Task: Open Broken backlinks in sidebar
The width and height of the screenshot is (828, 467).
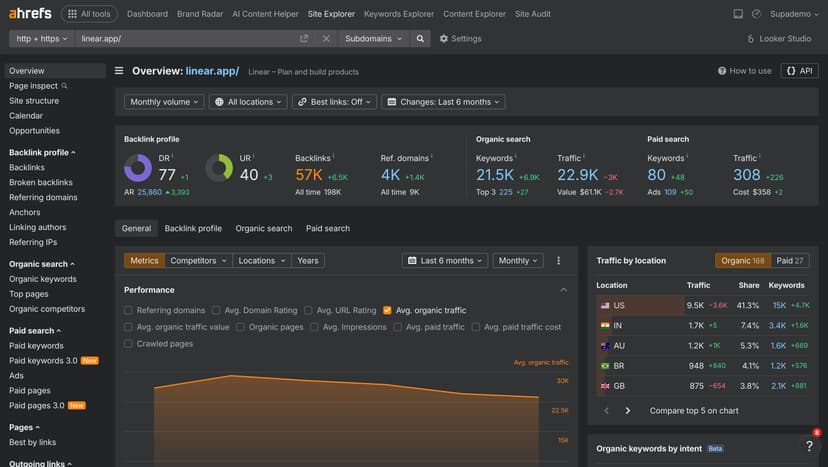Action: (41, 182)
